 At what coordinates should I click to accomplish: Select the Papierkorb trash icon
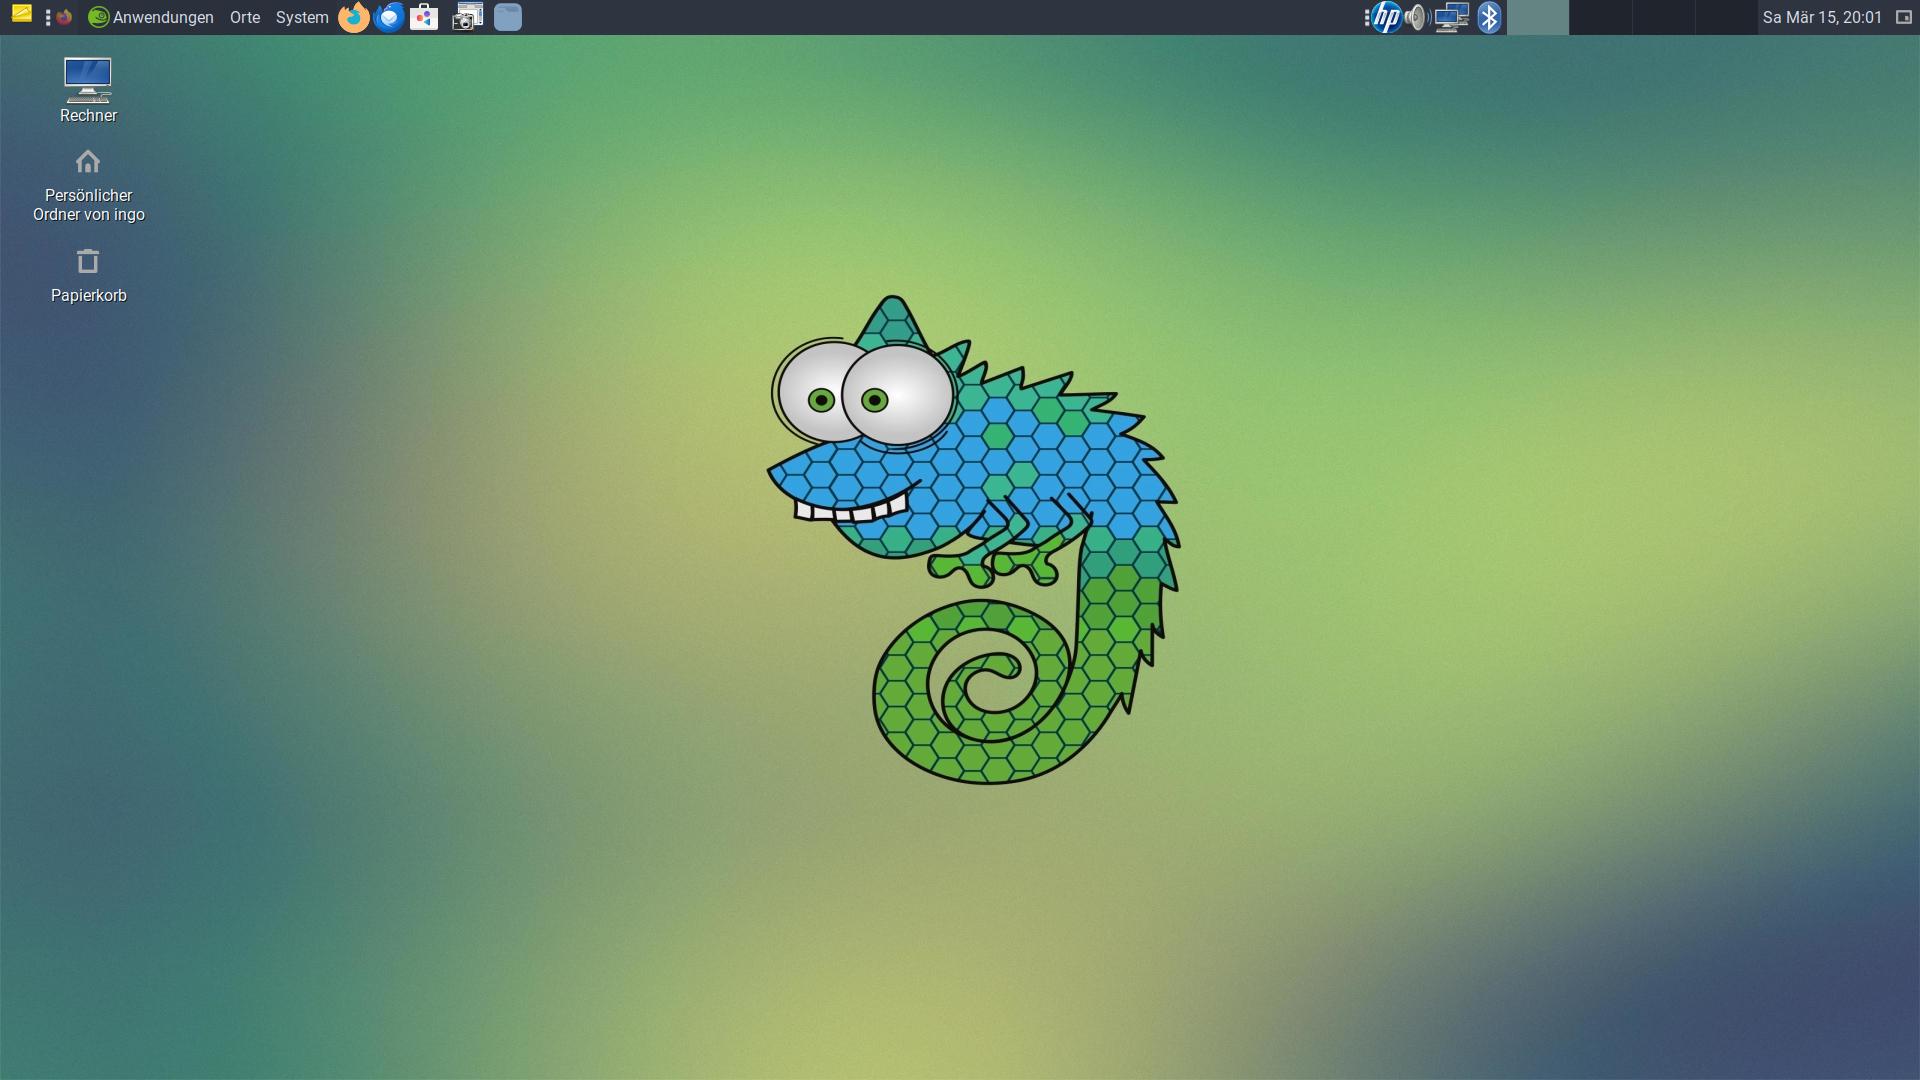[88, 262]
